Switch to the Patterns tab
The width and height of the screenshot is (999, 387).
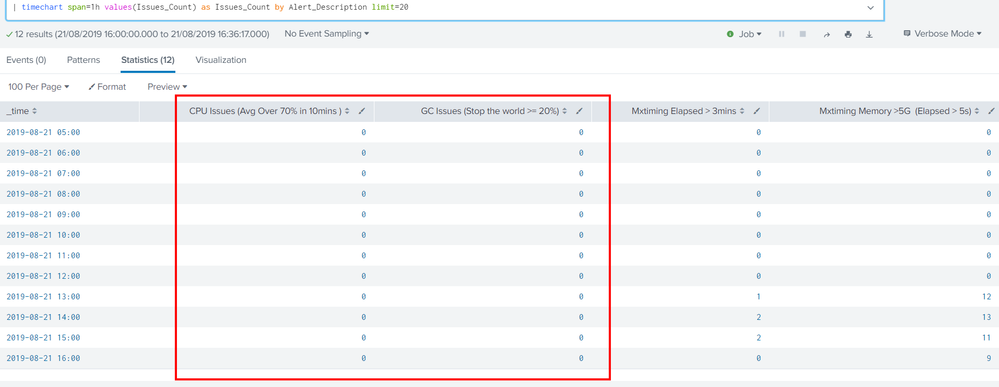pyautogui.click(x=83, y=60)
